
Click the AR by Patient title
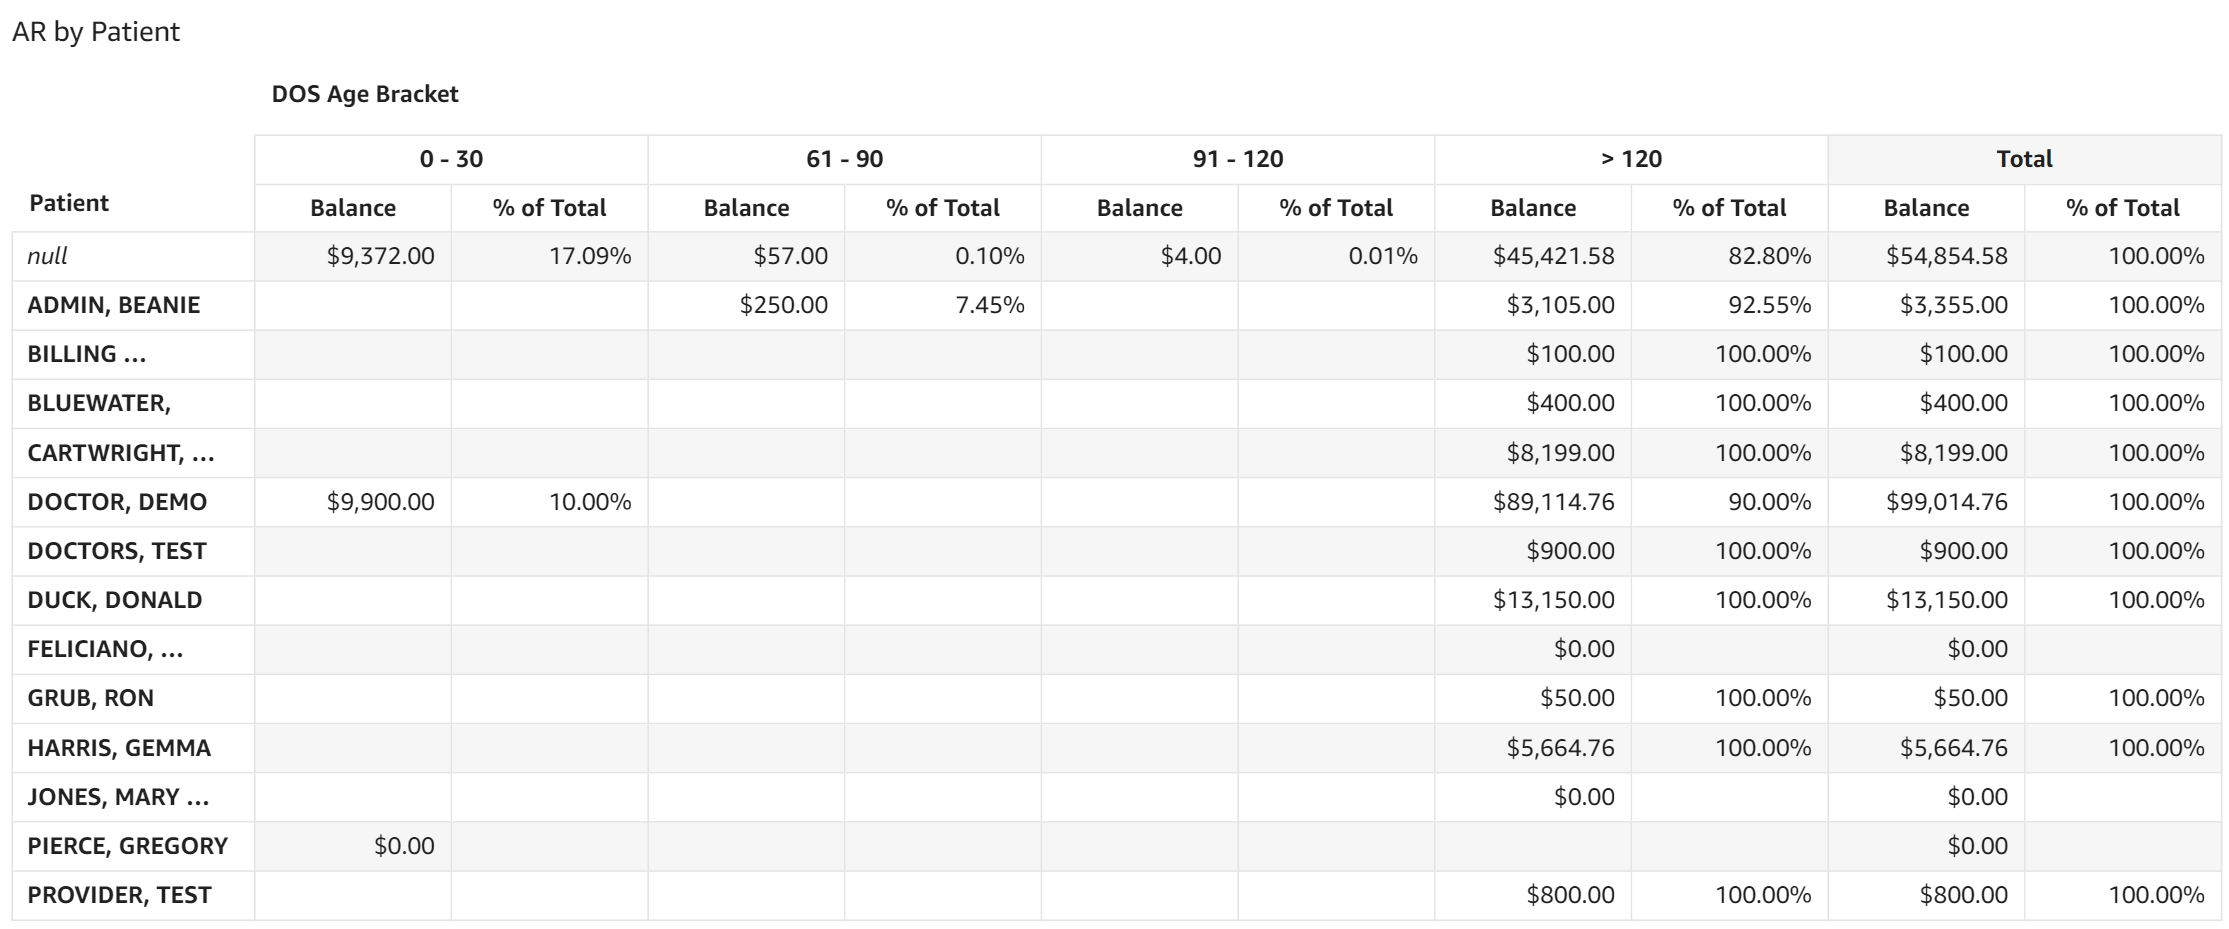pyautogui.click(x=96, y=32)
